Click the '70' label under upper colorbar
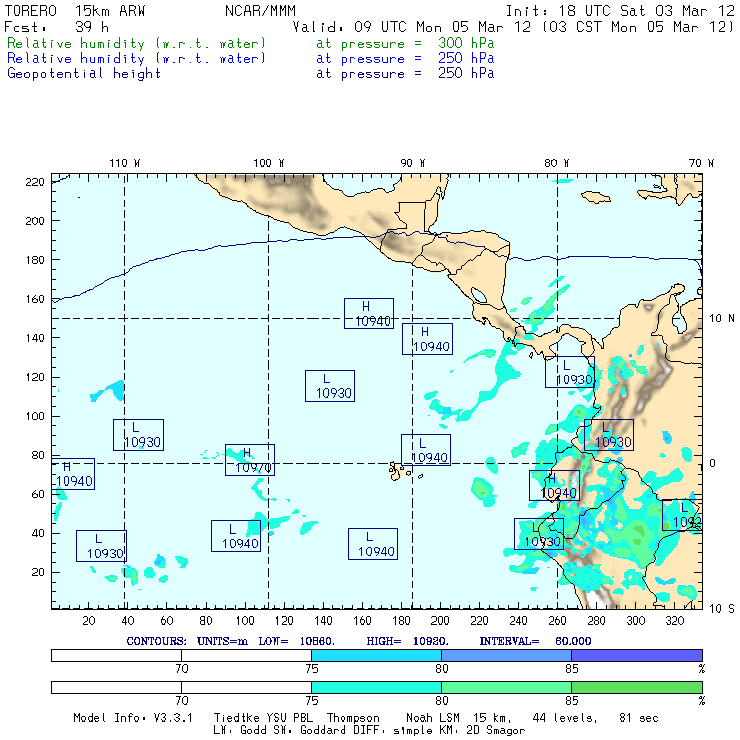Viewport: 740px width, 740px height. pos(182,669)
